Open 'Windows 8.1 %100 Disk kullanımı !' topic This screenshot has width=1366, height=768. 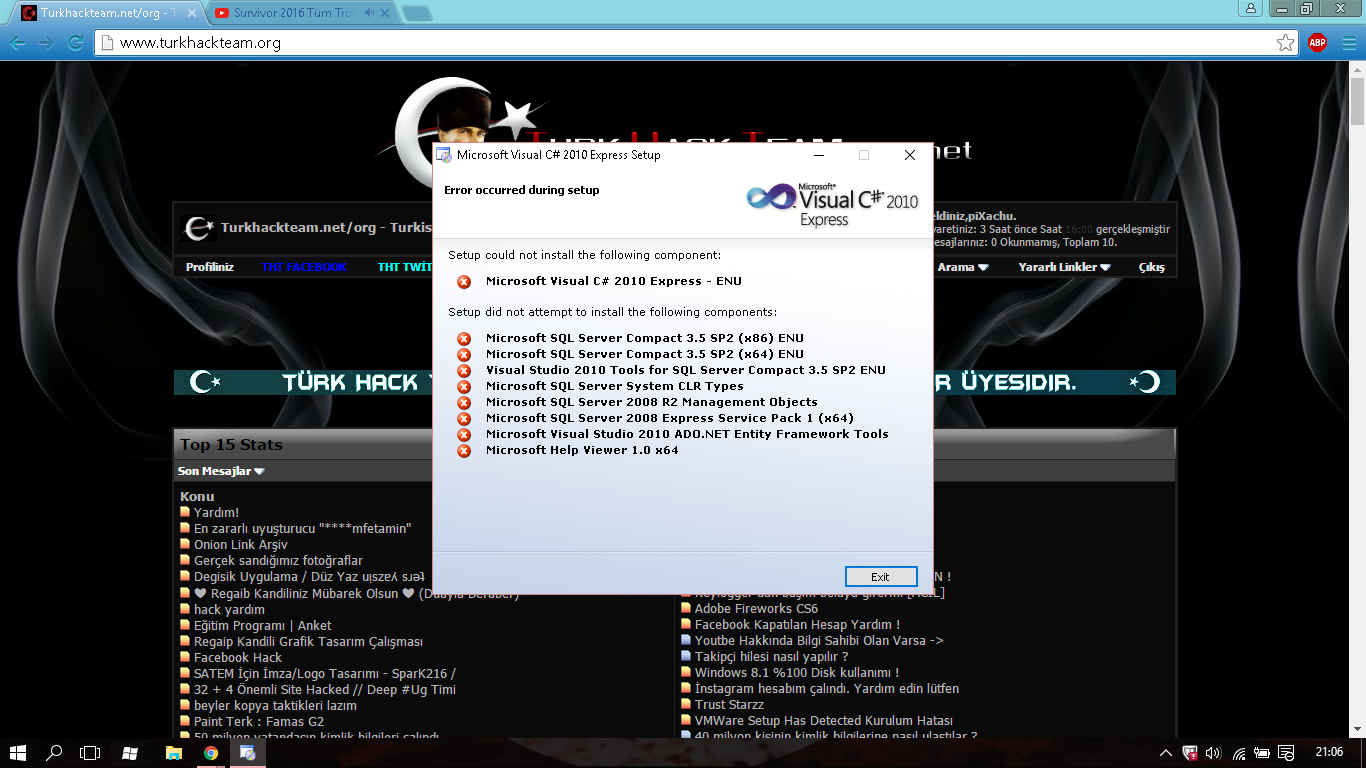coord(797,672)
